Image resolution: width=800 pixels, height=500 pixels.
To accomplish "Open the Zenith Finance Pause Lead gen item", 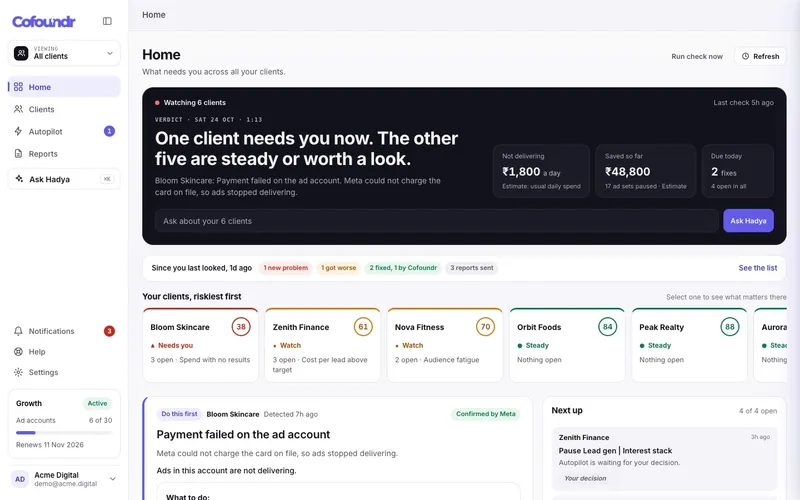I will coord(664,459).
